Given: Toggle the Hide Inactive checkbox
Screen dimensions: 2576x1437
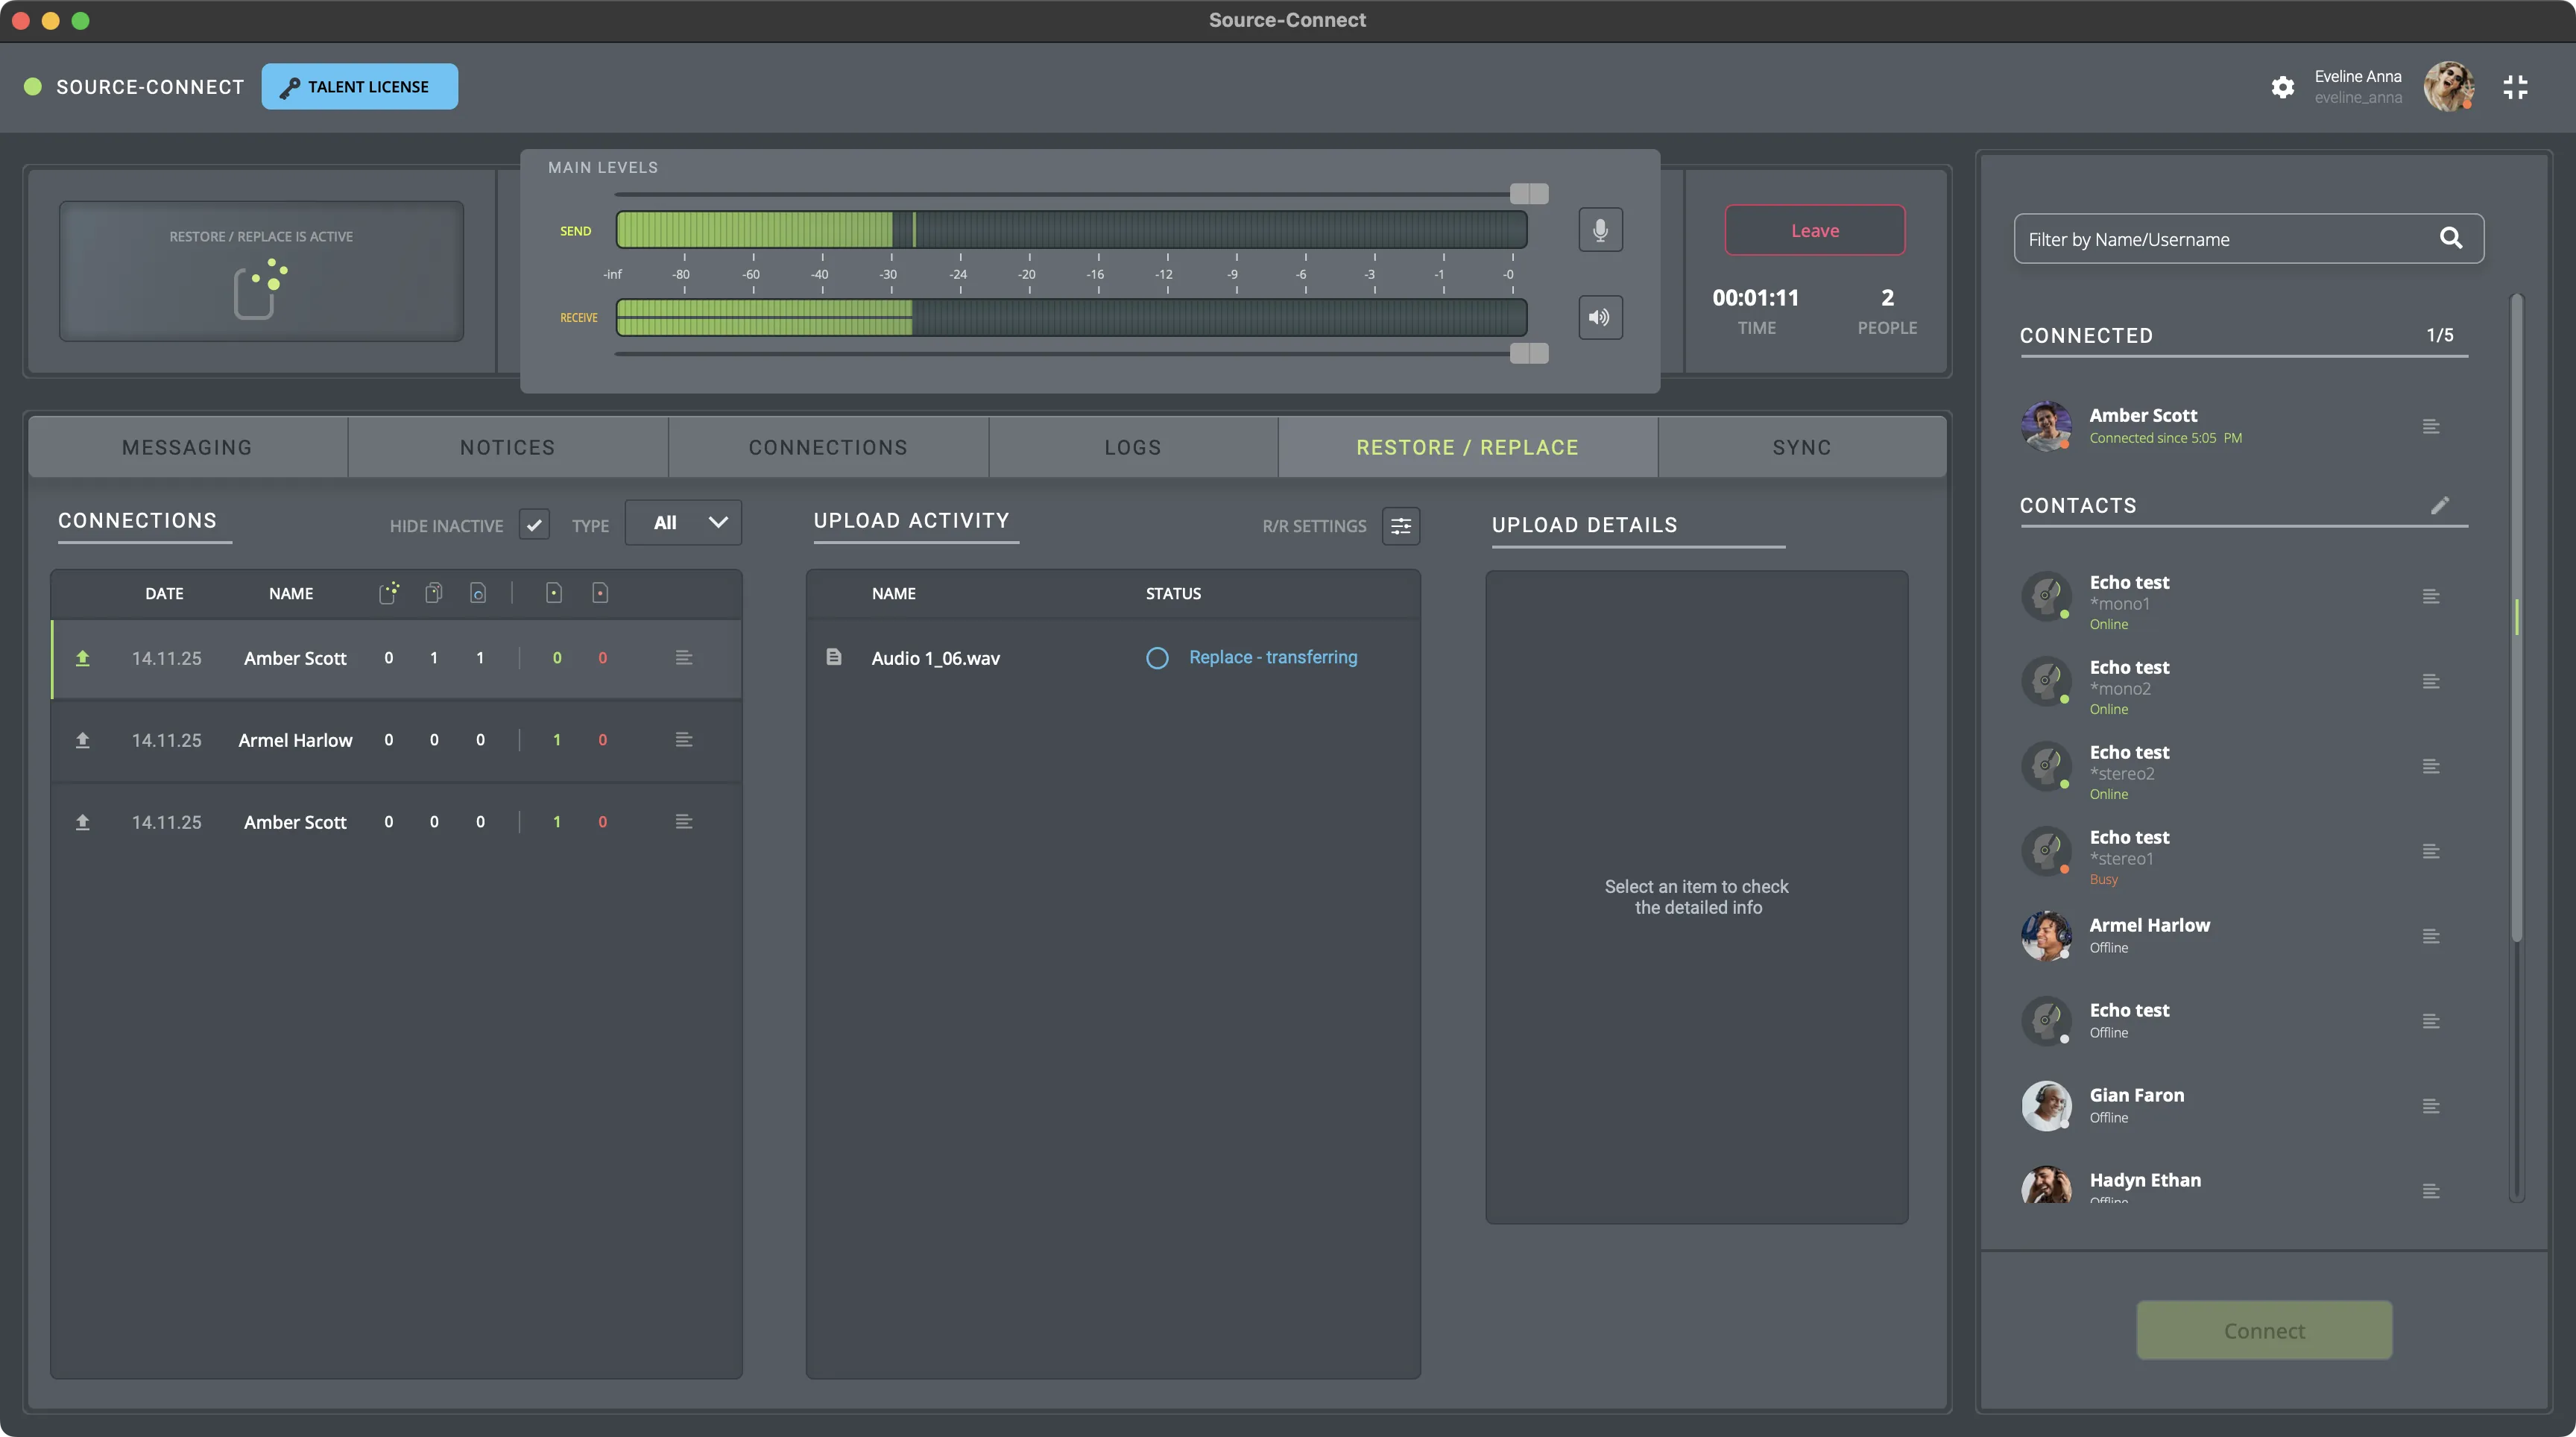Looking at the screenshot, I should pos(534,524).
